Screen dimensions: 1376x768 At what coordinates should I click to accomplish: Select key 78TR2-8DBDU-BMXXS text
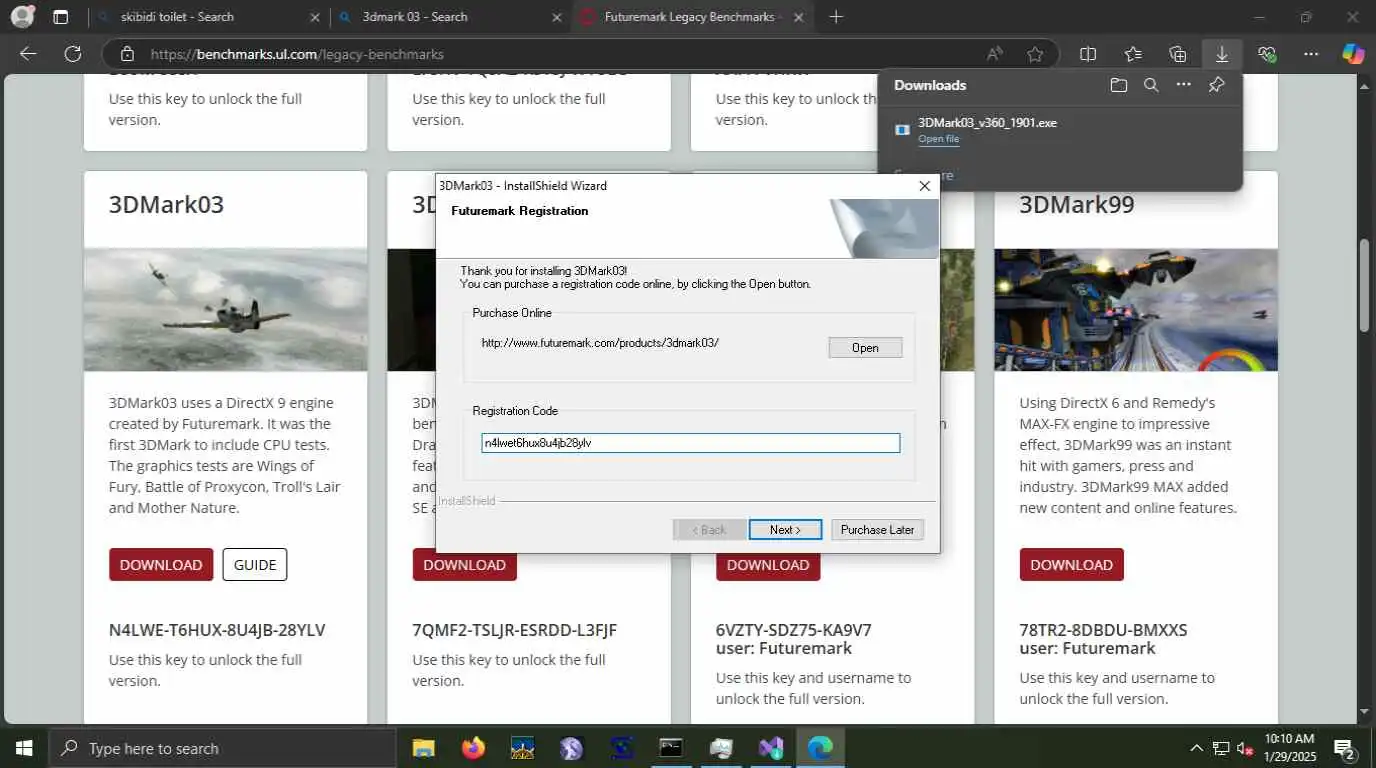[x=1103, y=630]
